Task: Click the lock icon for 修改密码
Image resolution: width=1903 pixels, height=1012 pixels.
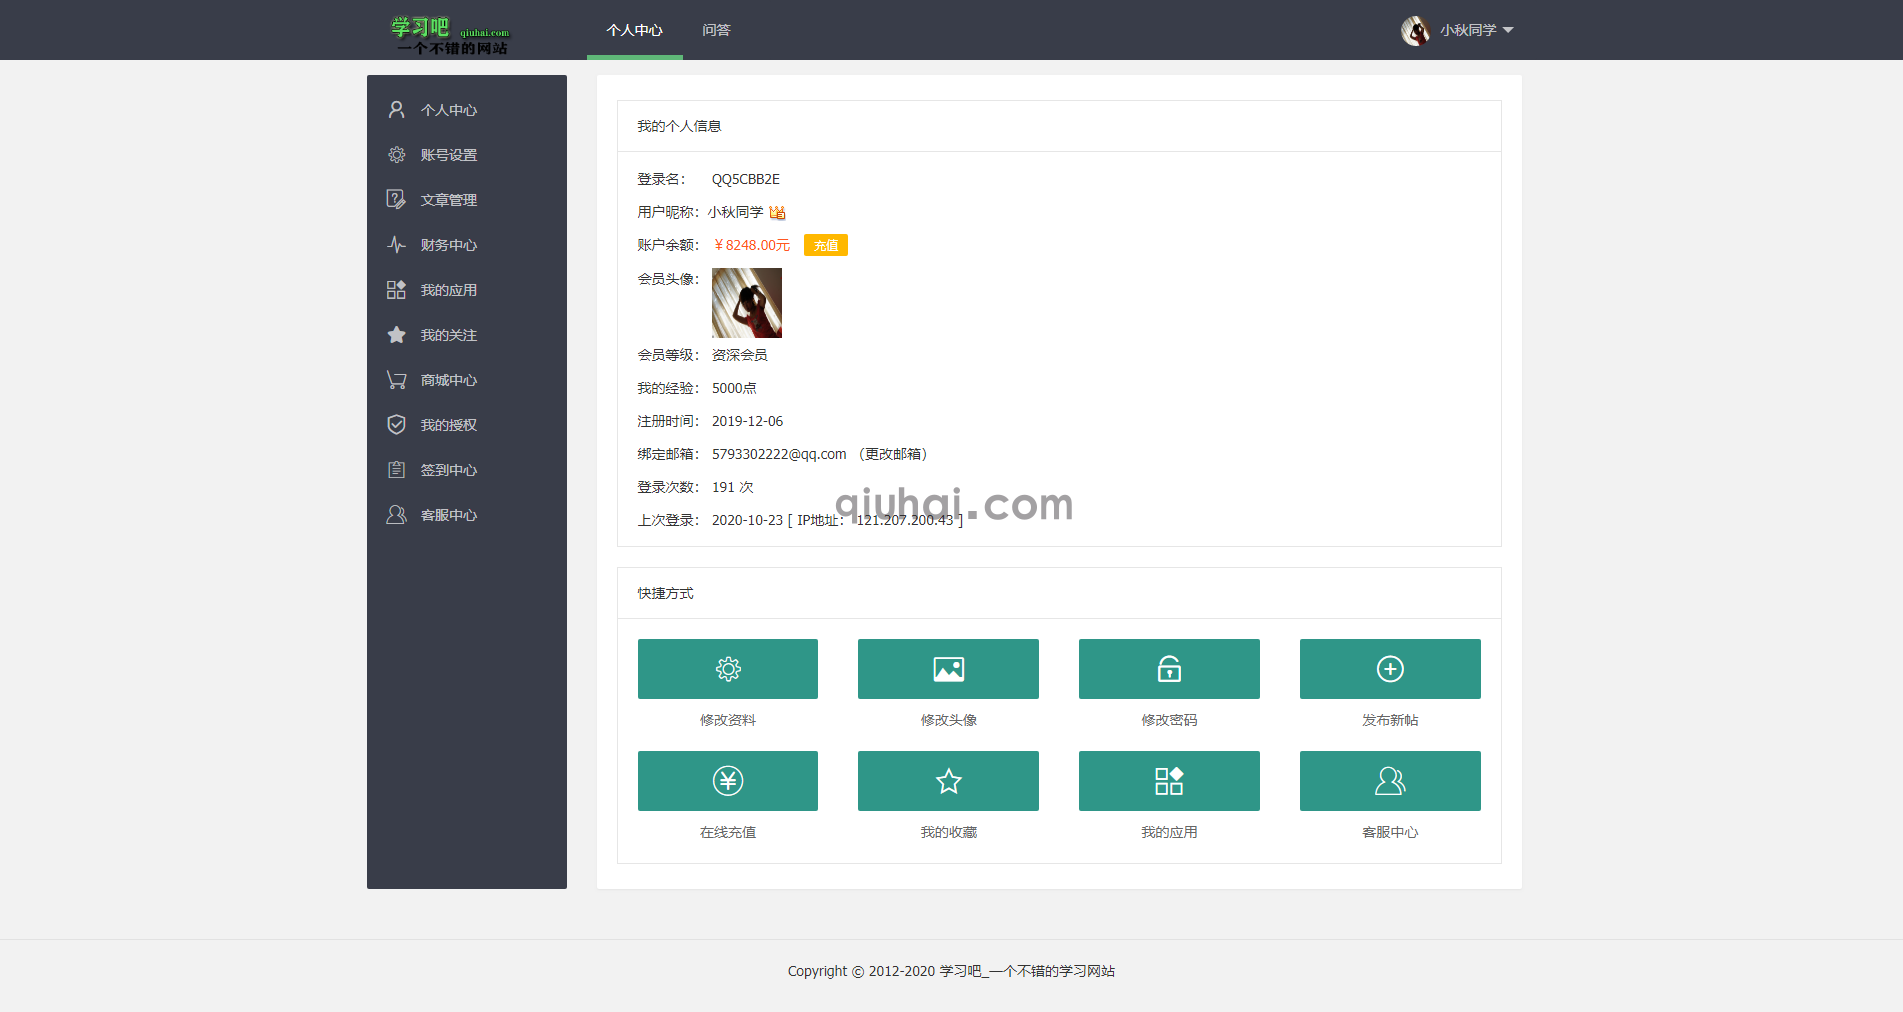Action: (1169, 669)
